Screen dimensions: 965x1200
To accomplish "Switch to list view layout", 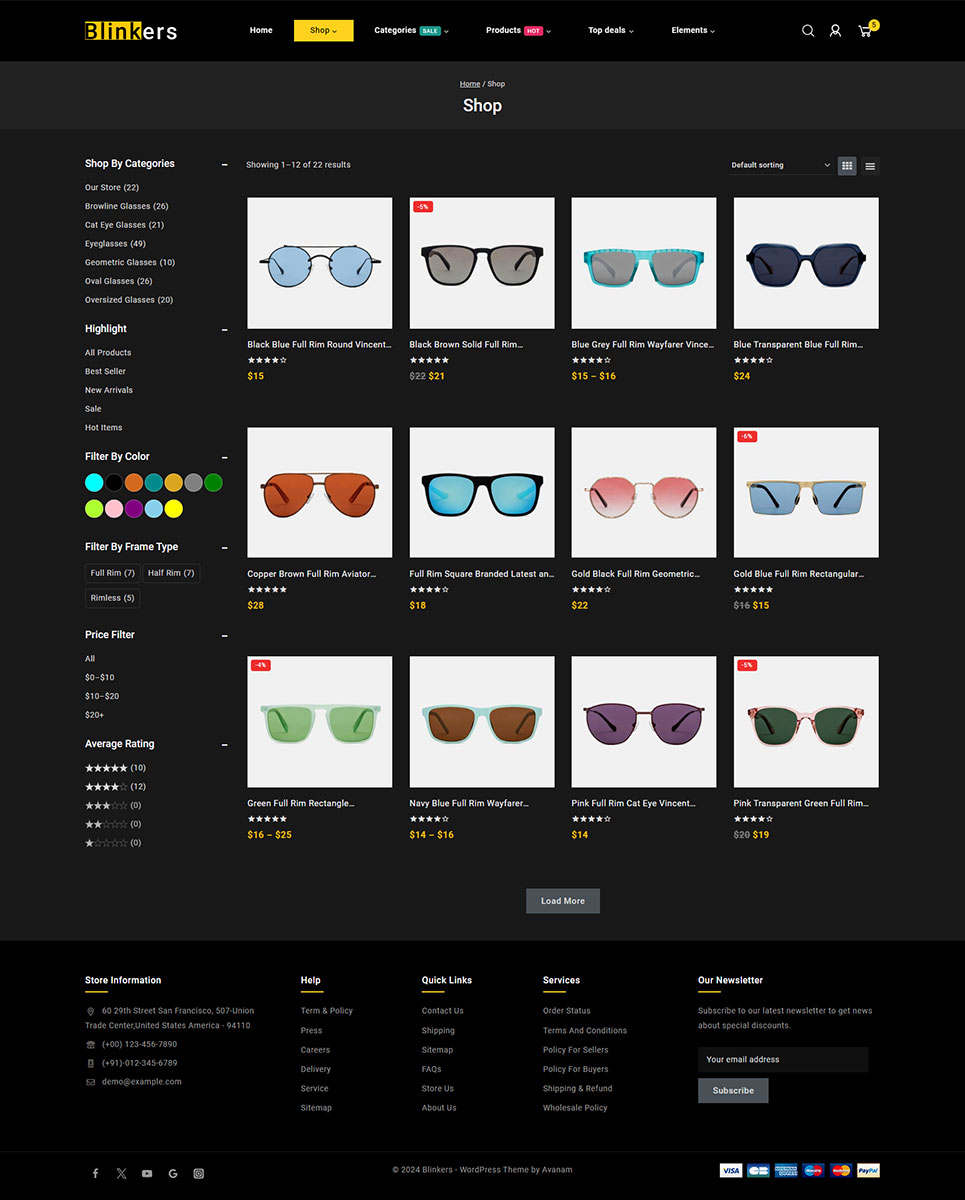I will (870, 166).
